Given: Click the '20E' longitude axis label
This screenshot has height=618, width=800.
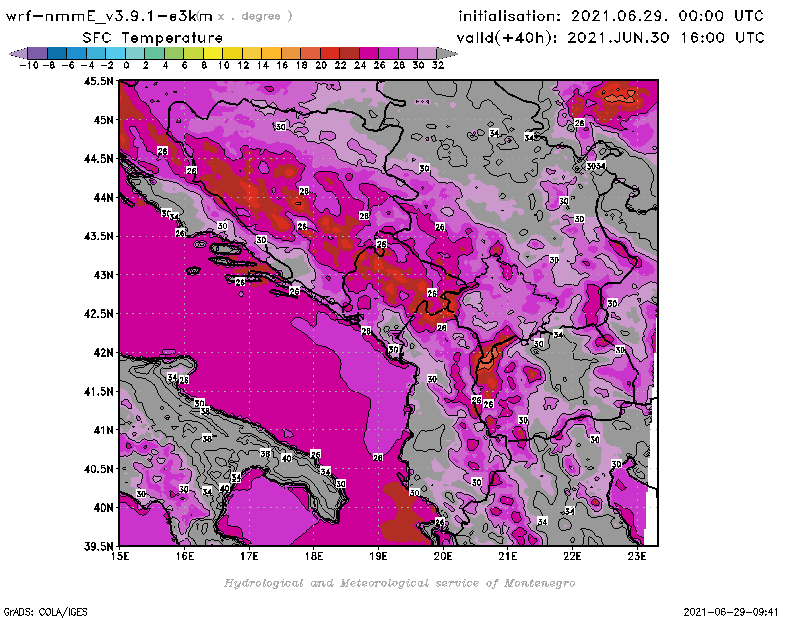Looking at the screenshot, I should (x=443, y=556).
